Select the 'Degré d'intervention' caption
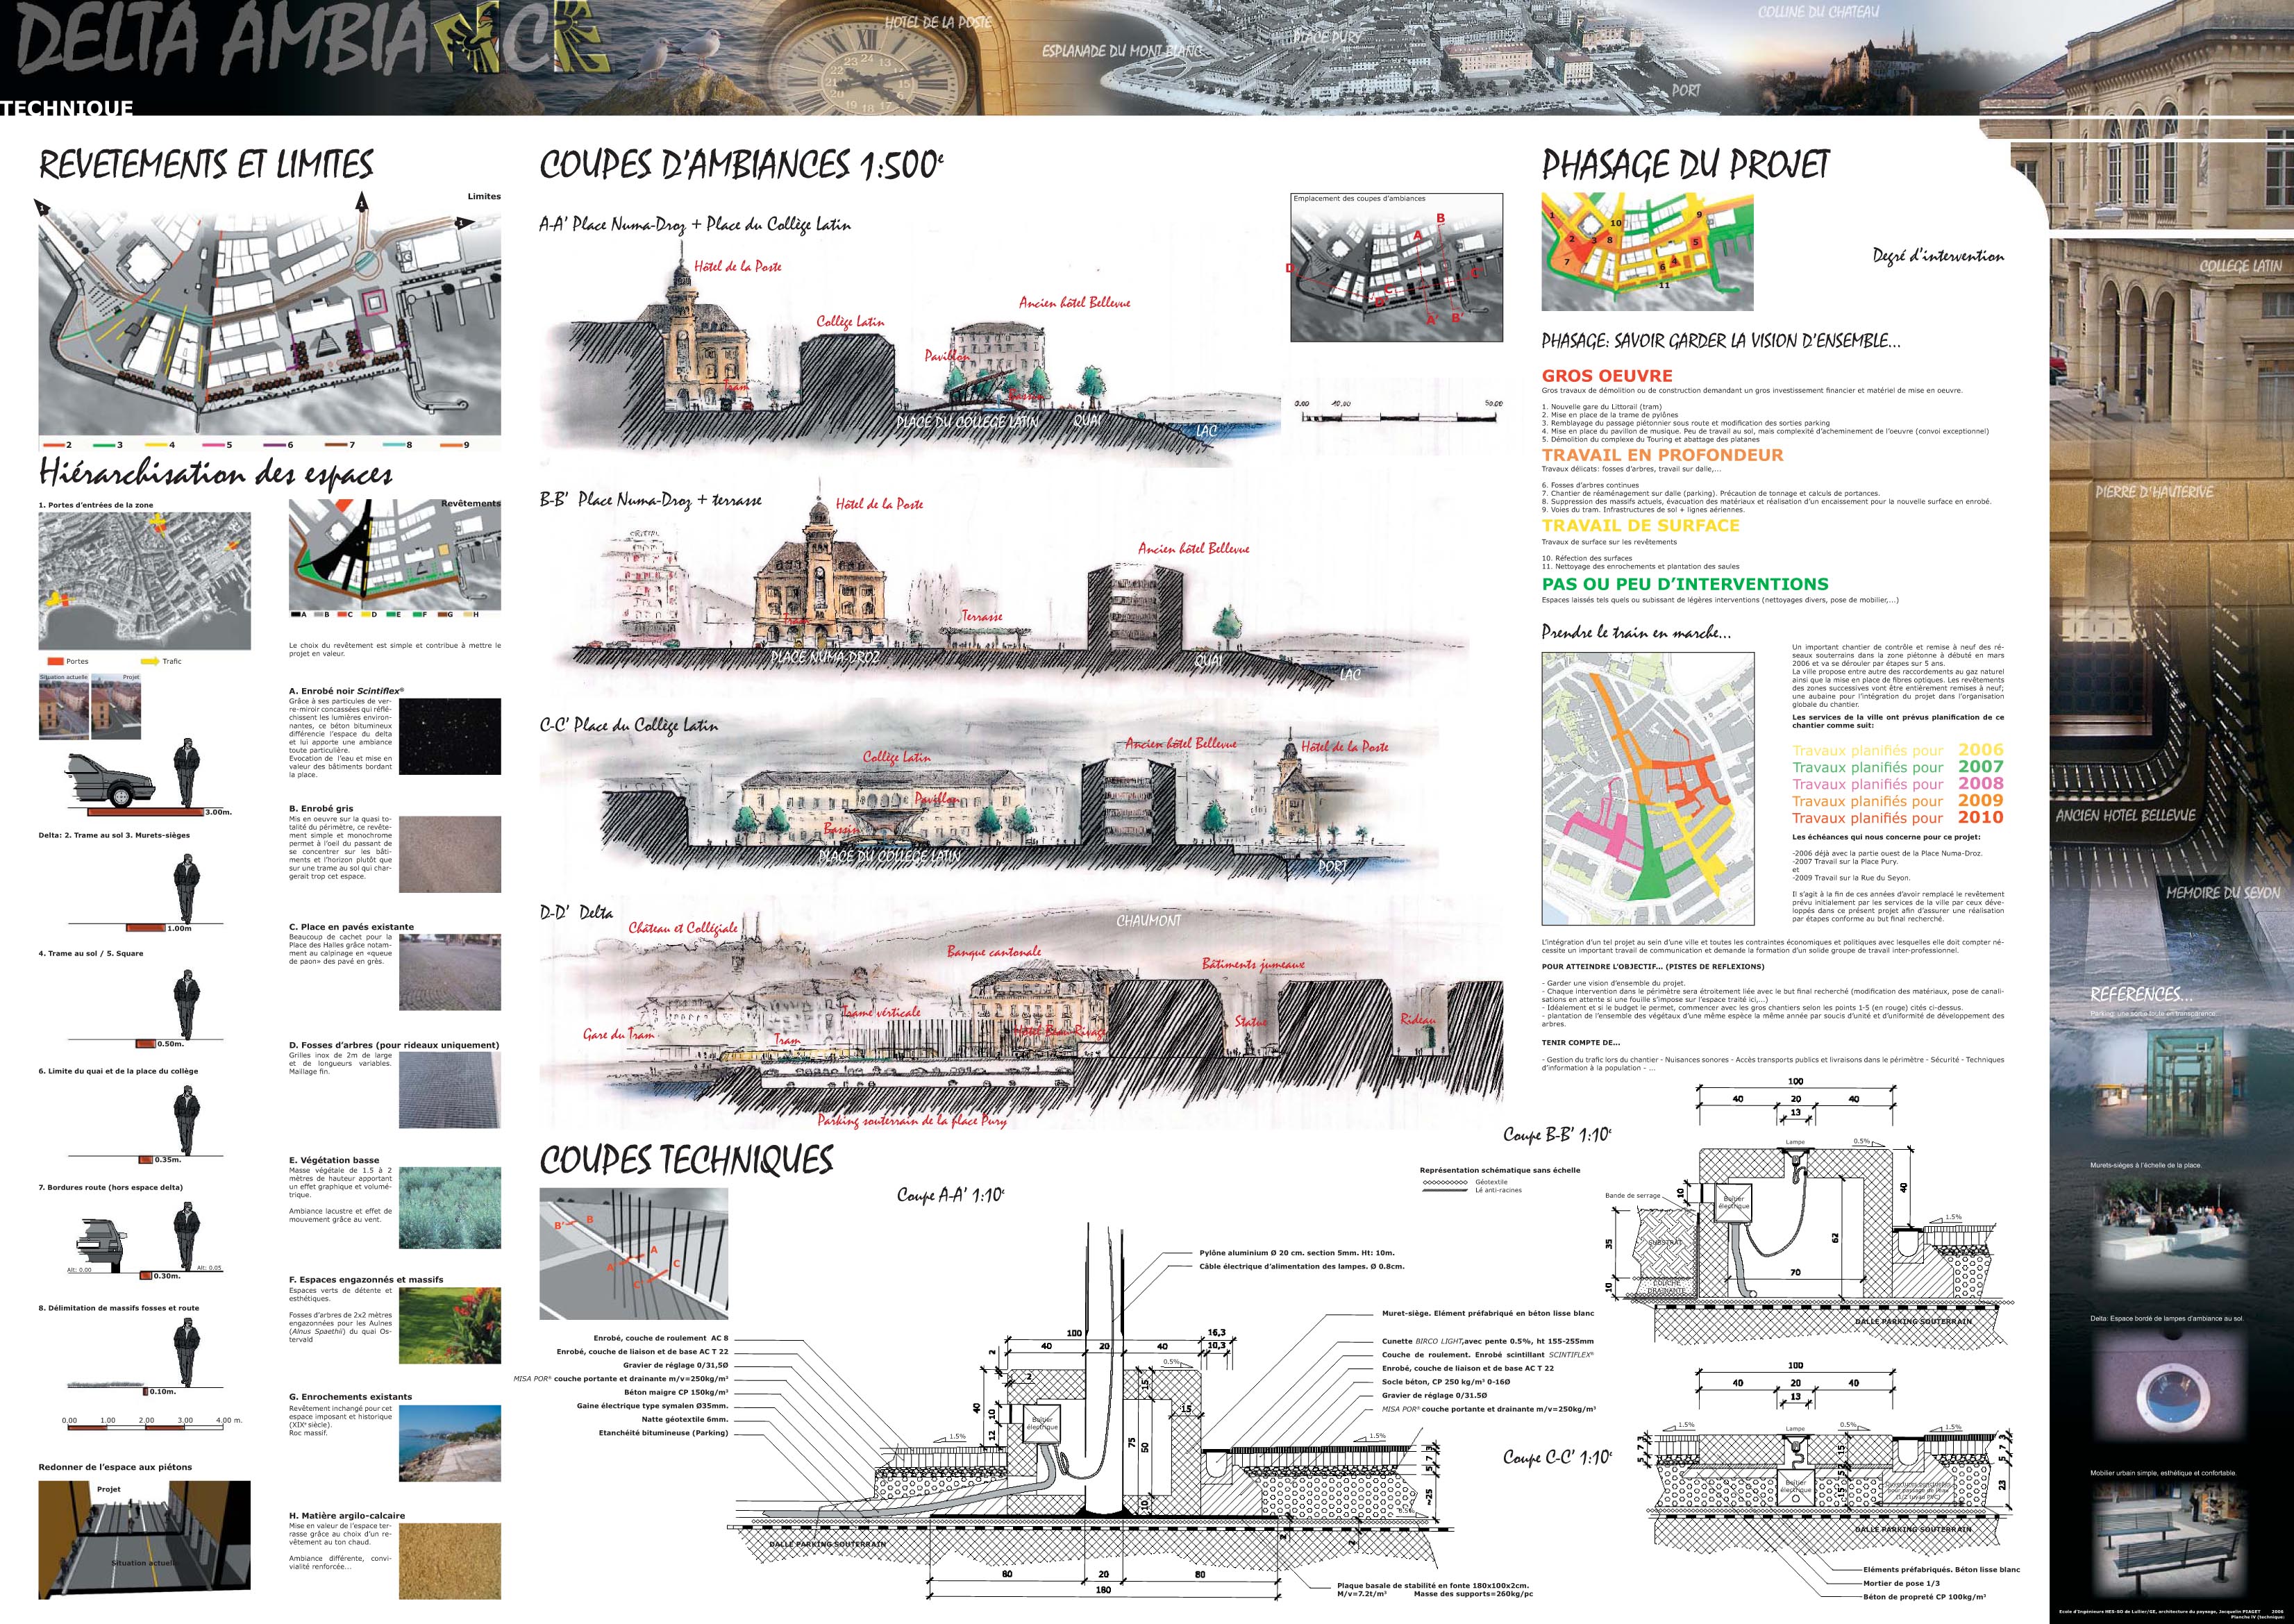Image resolution: width=2294 pixels, height=1624 pixels. pos(1938,256)
